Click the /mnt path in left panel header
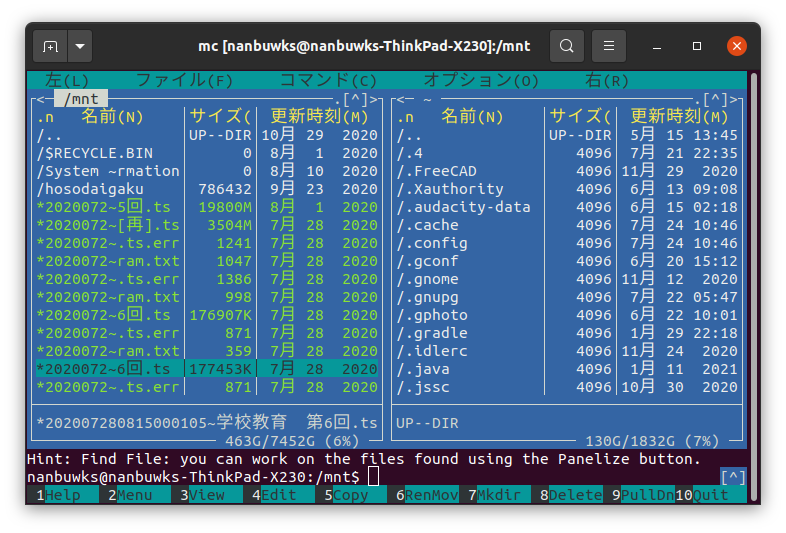The width and height of the screenshot is (786, 533). click(x=81, y=99)
